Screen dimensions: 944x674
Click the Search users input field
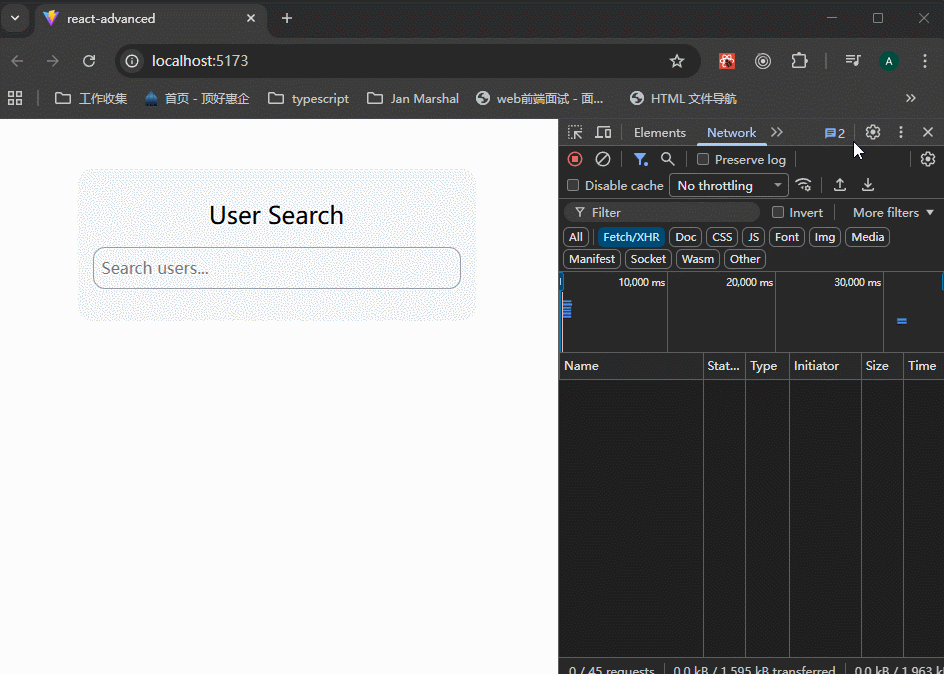276,268
